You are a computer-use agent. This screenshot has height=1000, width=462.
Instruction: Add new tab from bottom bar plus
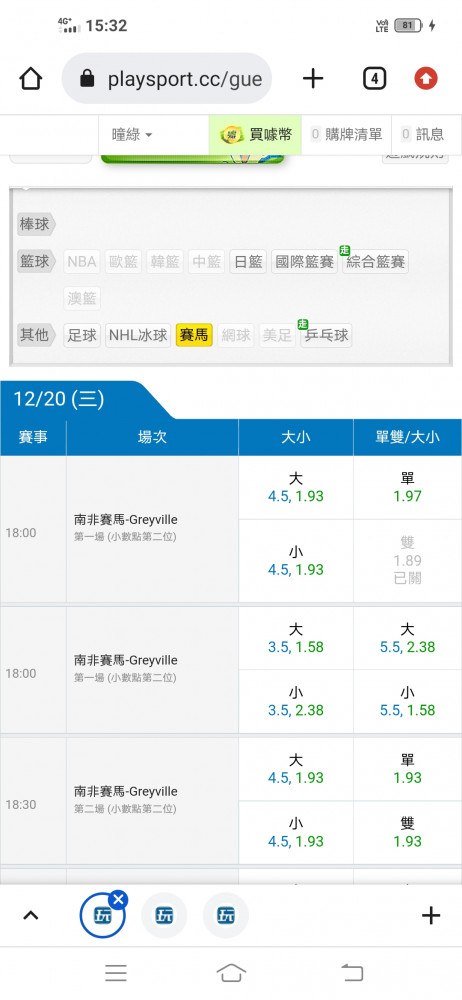point(431,916)
